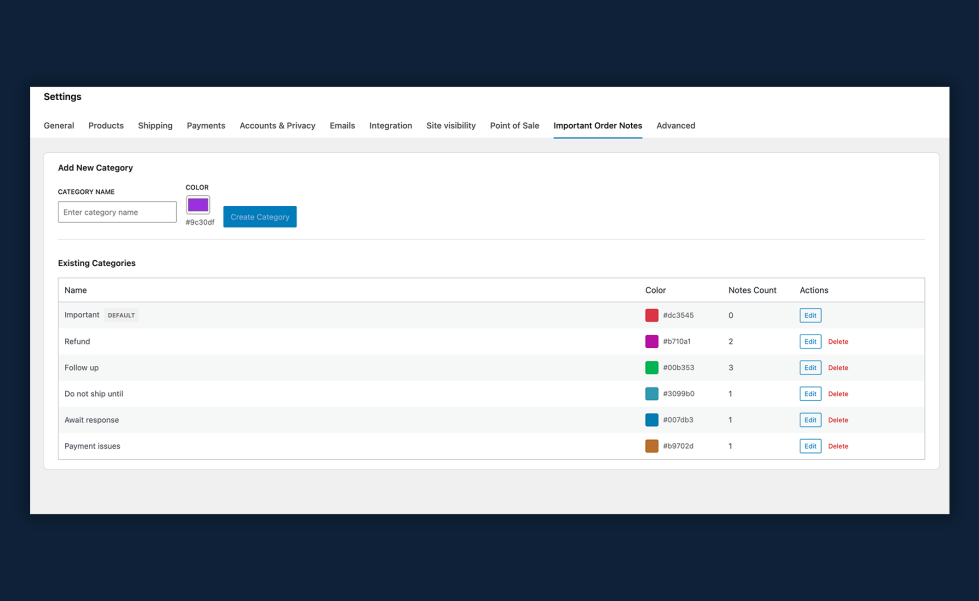Edit the Refund category
Viewport: 979px width, 601px height.
pos(810,341)
